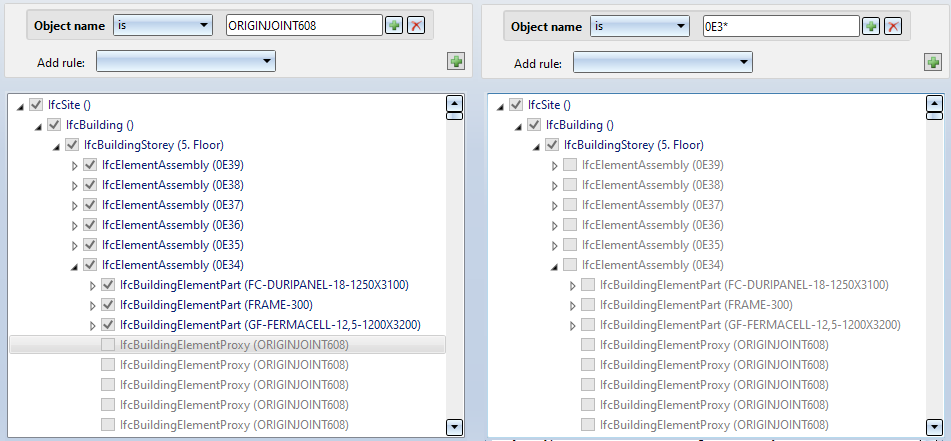Collapse IfcSite node in left tree
Screen dimensions: 951x441
(21, 106)
